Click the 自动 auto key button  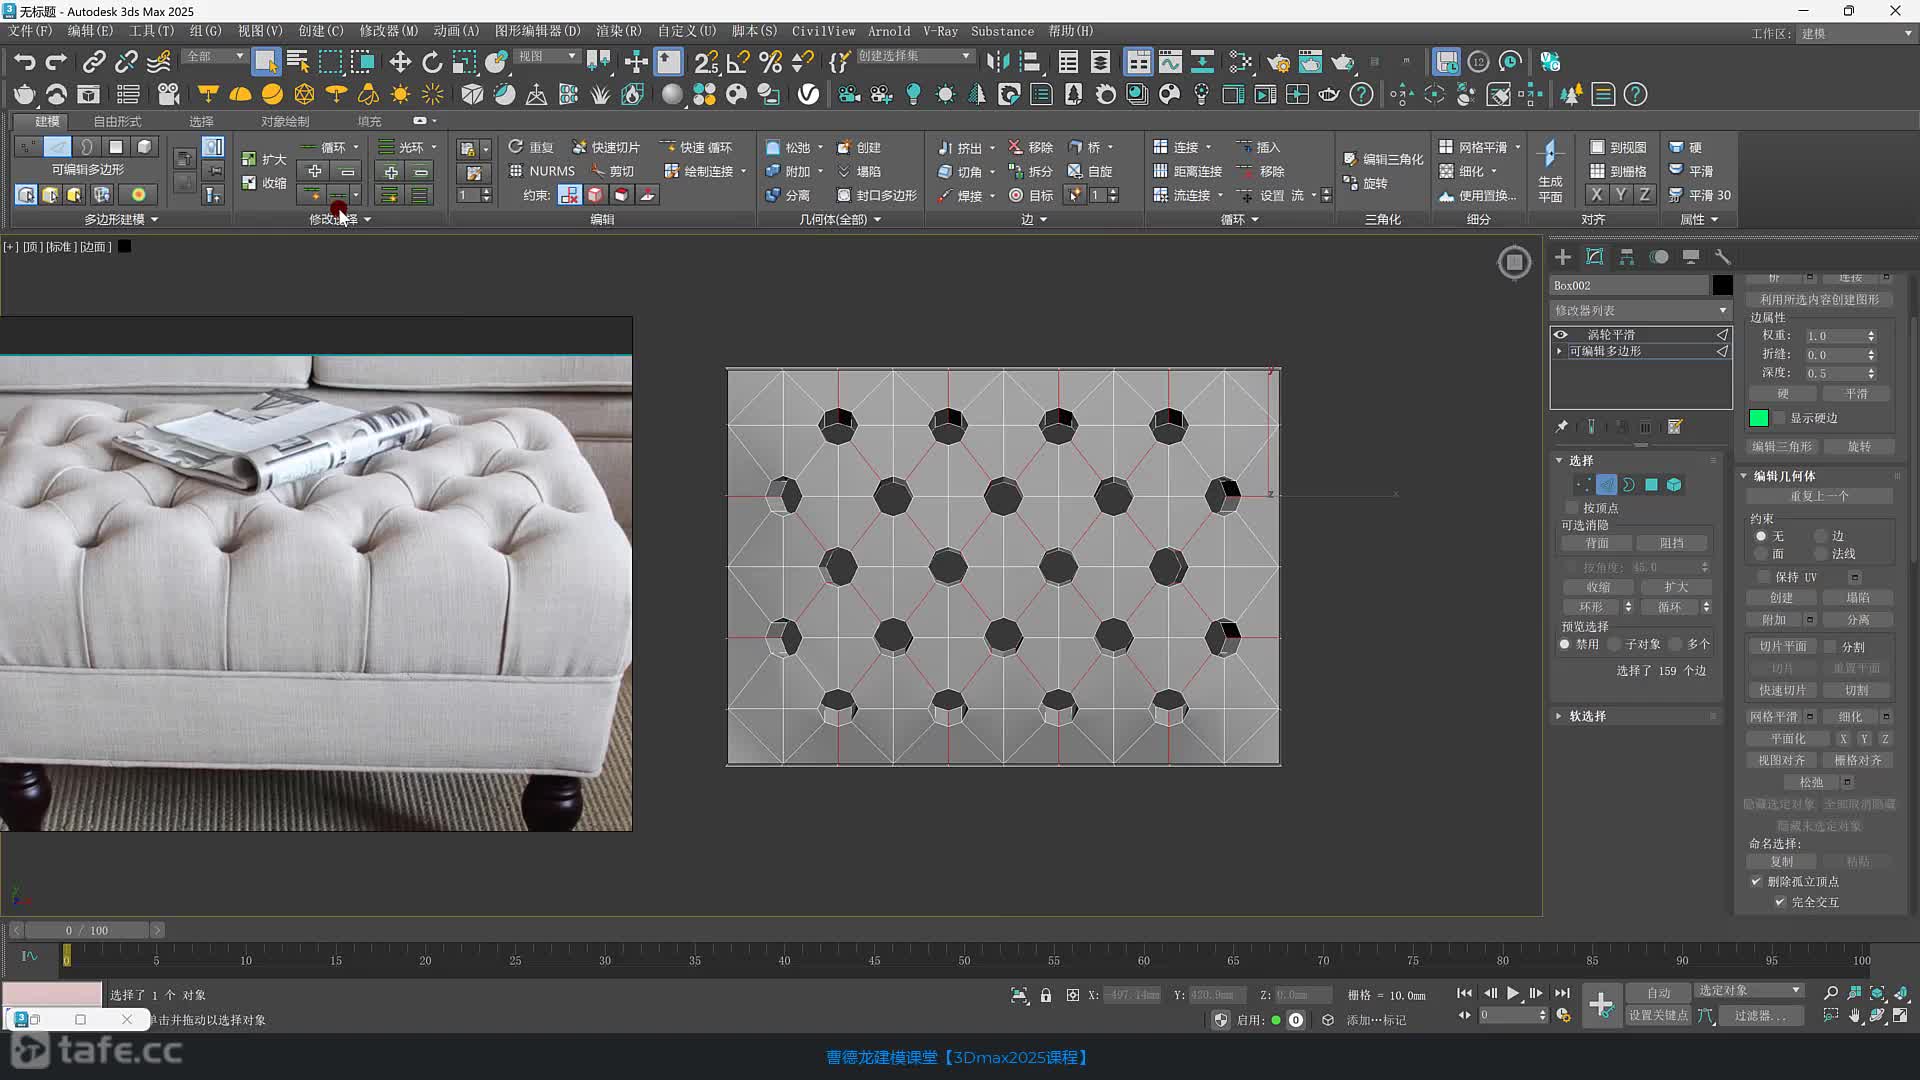(1659, 993)
